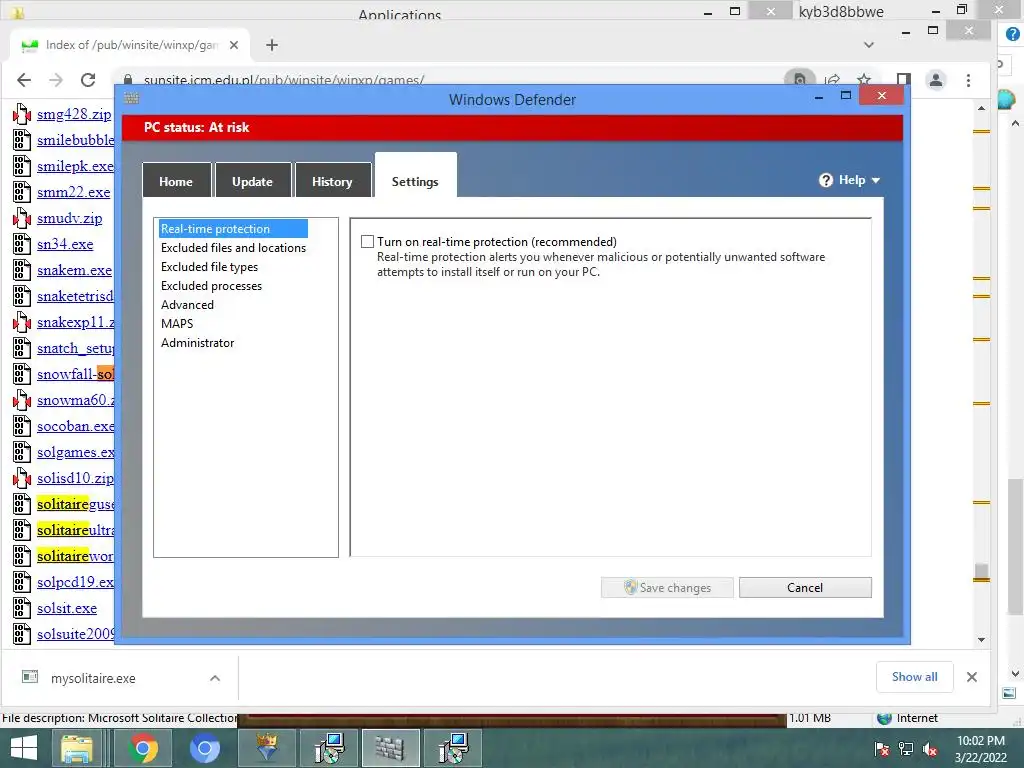This screenshot has height=768, width=1024.
Task: Click the muted volume tray icon
Action: coord(930,749)
